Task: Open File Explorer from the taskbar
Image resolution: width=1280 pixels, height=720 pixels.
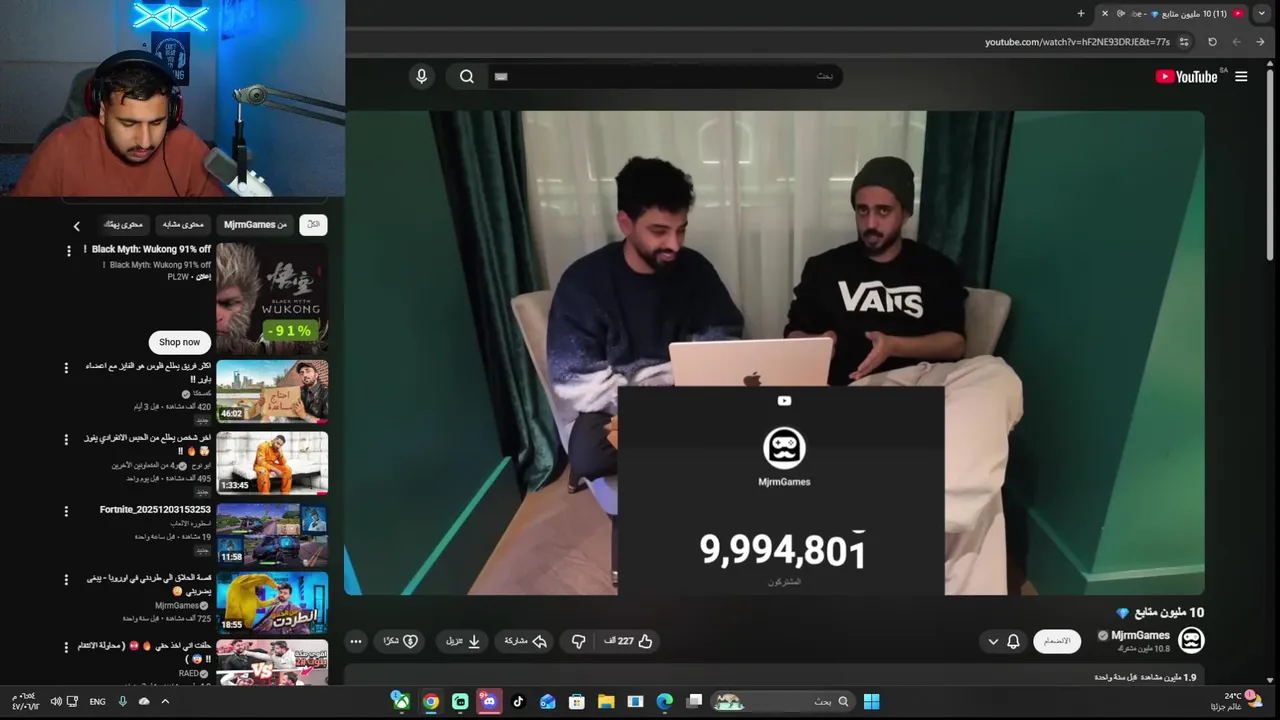Action: tap(606, 702)
